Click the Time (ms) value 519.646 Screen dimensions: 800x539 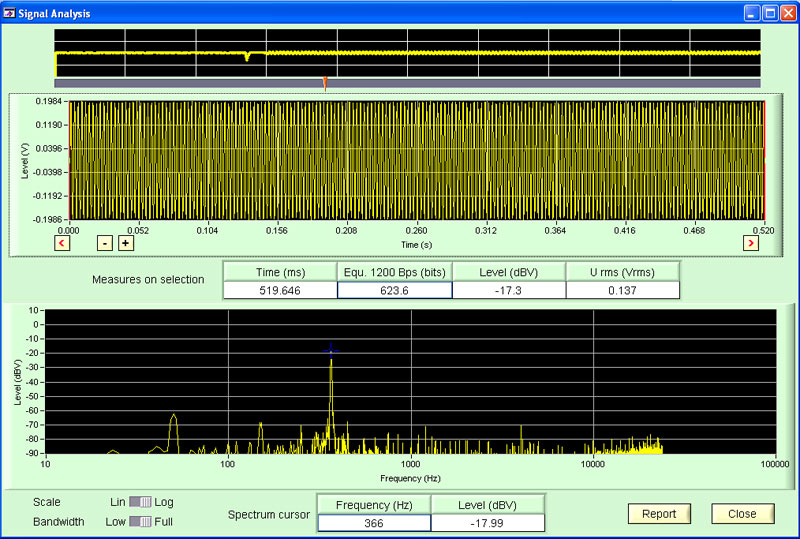click(280, 290)
